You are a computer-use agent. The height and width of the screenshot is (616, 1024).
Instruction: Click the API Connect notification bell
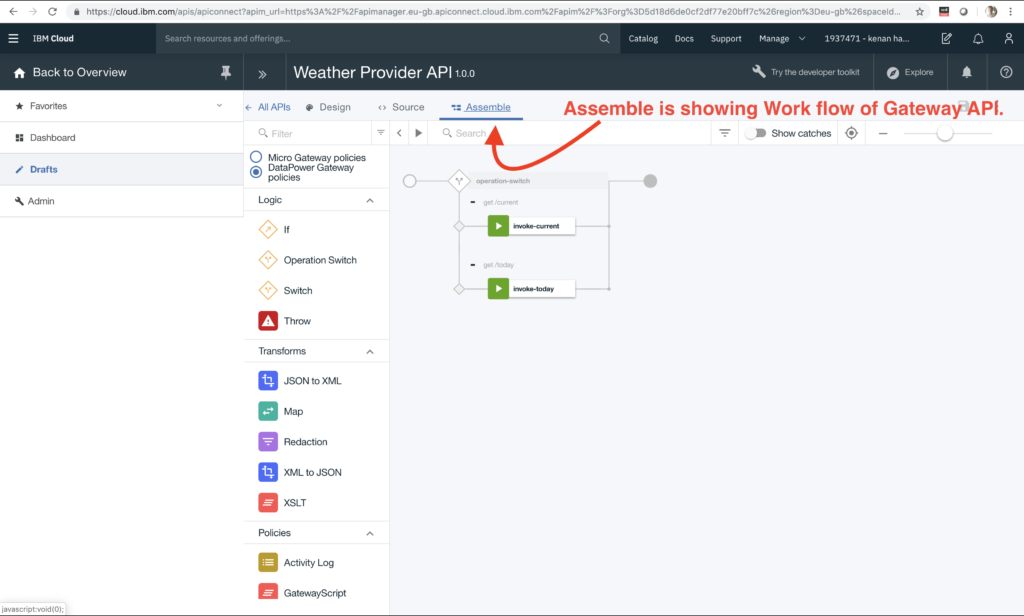[967, 73]
